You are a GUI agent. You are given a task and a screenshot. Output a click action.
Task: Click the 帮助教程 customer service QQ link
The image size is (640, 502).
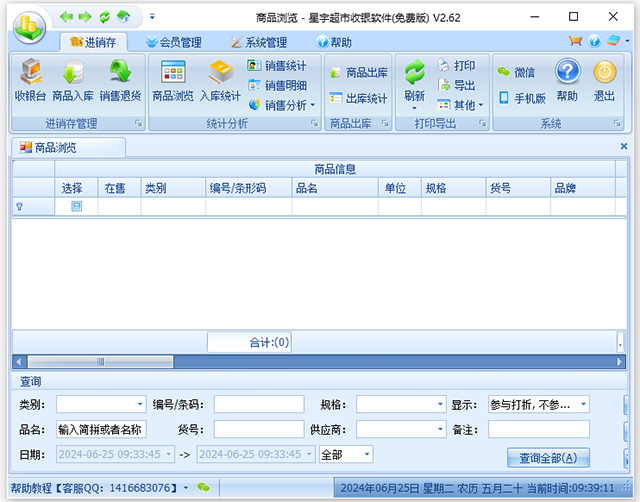[94, 488]
